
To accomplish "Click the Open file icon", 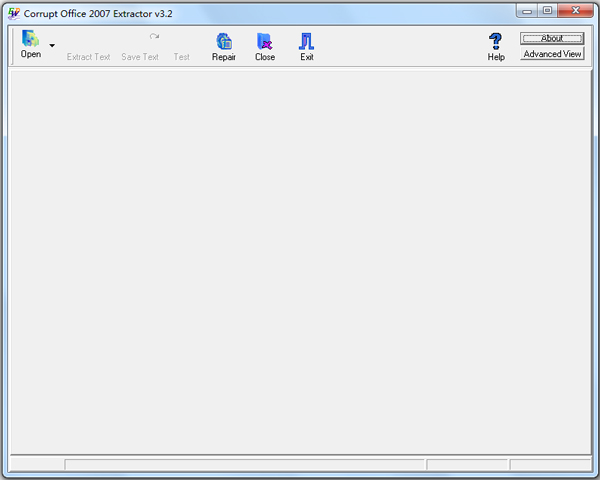I will [x=31, y=39].
